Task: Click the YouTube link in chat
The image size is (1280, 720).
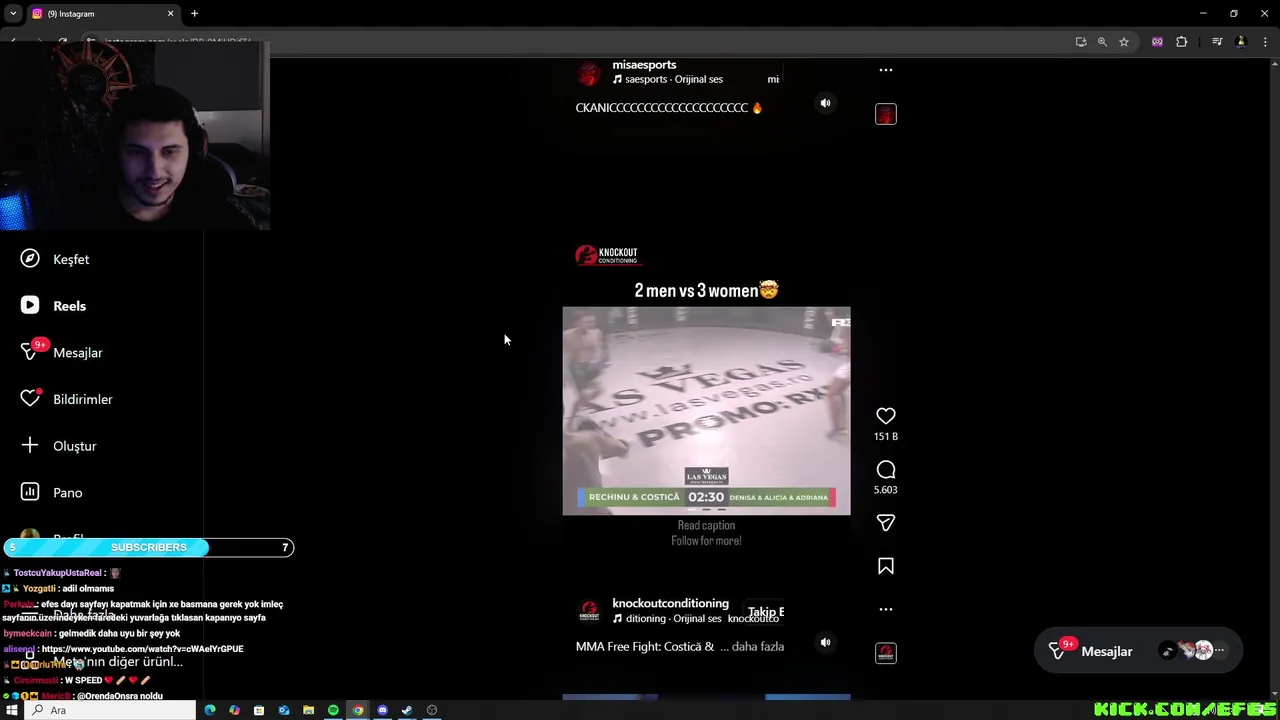Action: coord(143,649)
